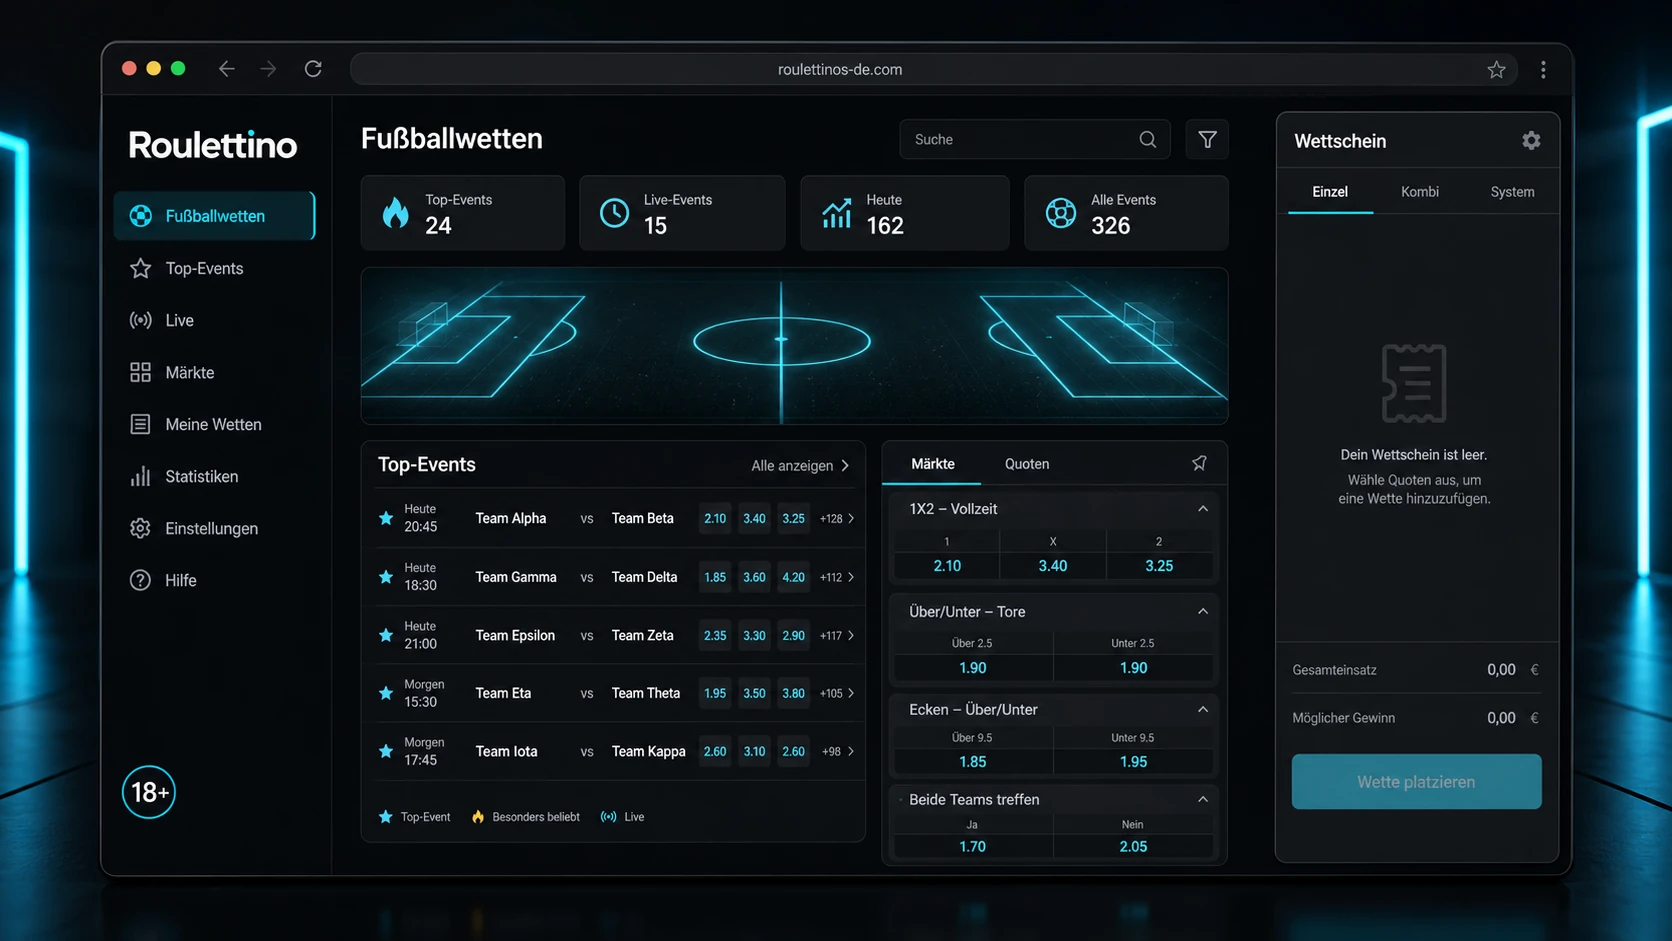
Task: Switch to the Kombi bet slip tab
Action: 1419,192
